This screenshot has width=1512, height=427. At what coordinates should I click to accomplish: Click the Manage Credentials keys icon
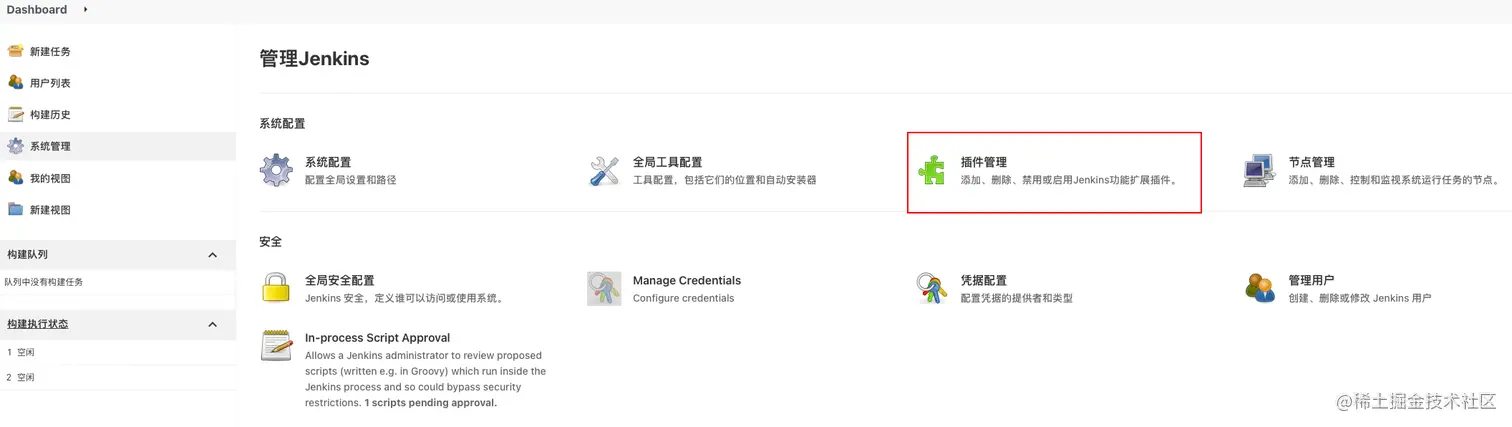point(604,288)
